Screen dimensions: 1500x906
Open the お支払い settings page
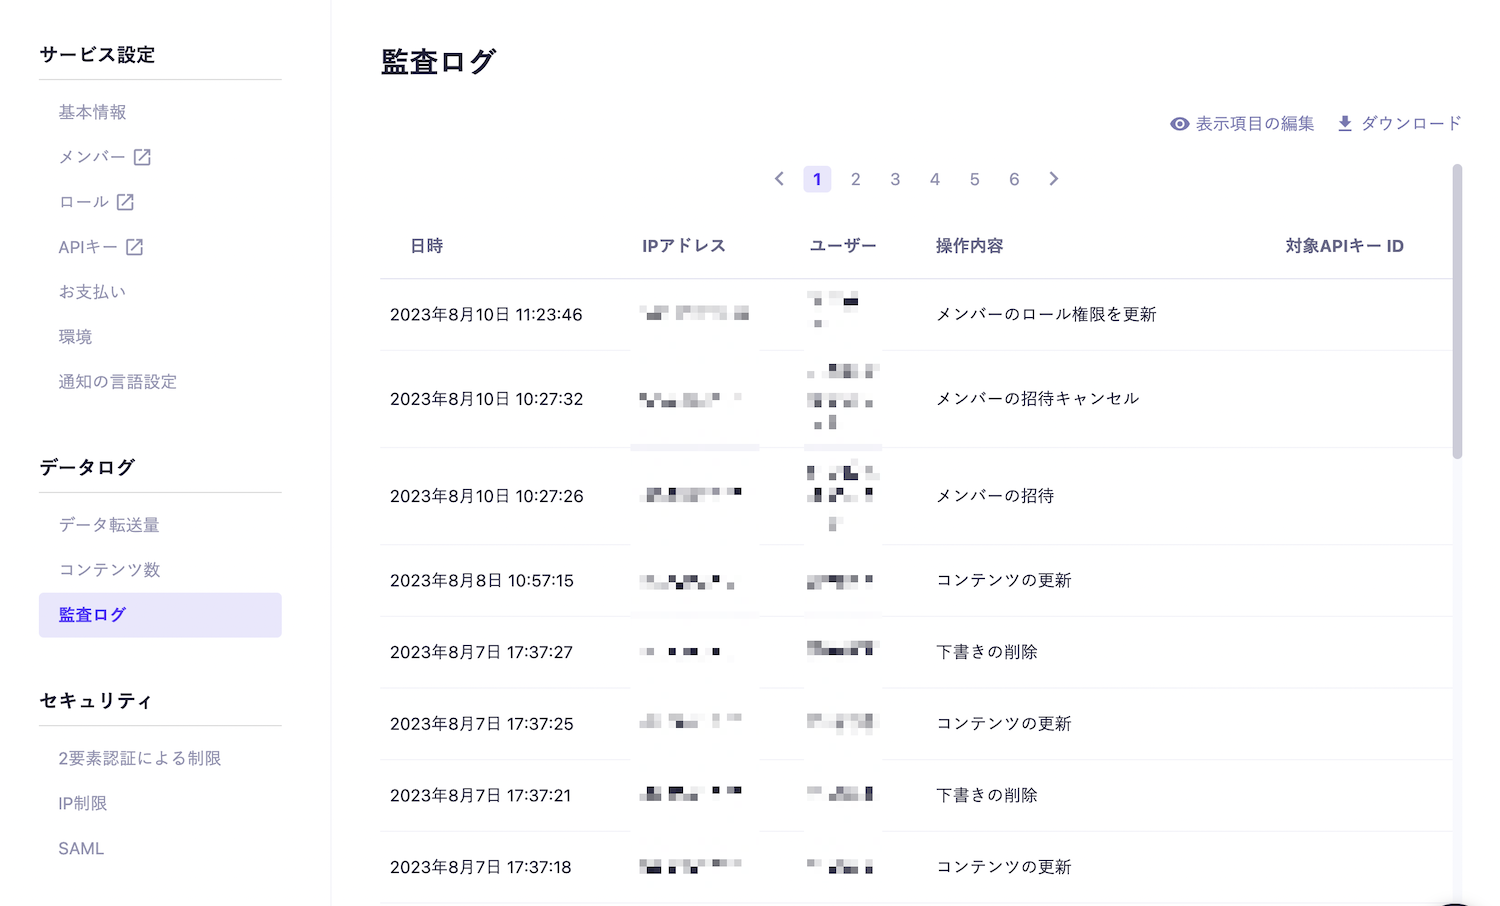click(x=92, y=291)
